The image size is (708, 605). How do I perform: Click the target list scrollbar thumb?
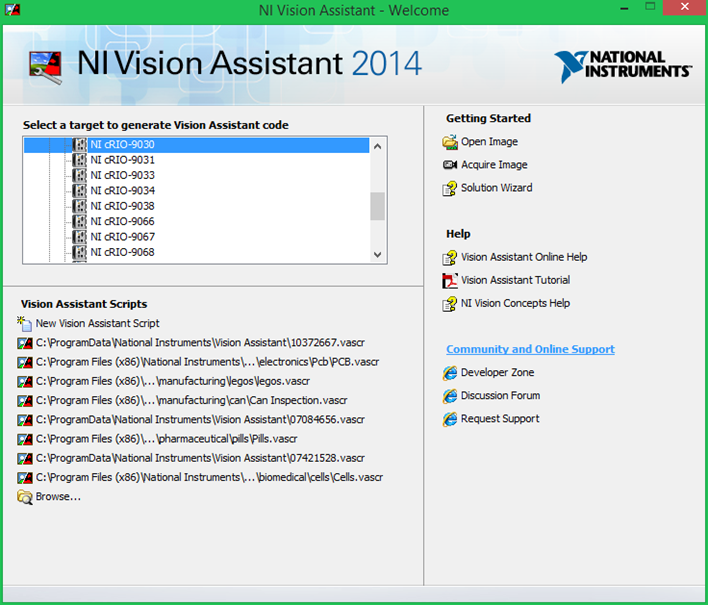pos(377,206)
